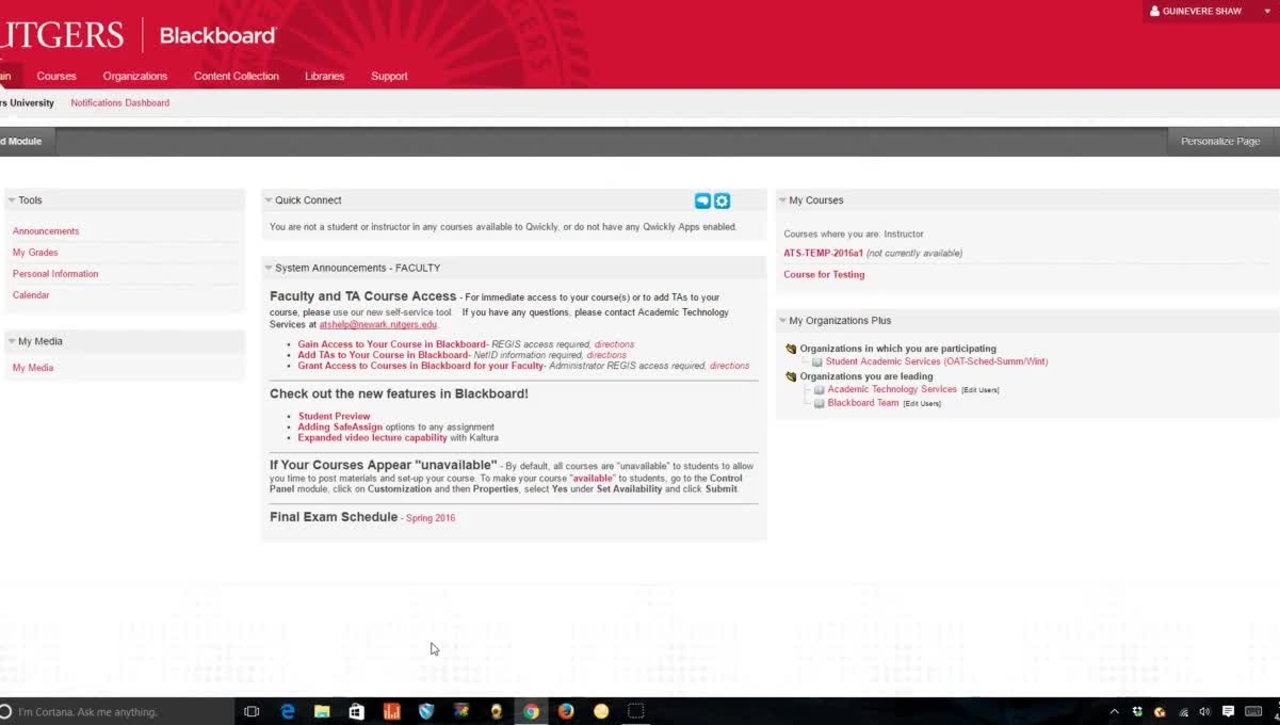The width and height of the screenshot is (1280, 725).
Task: Open the Calendar link in Tools
Action: pos(31,295)
